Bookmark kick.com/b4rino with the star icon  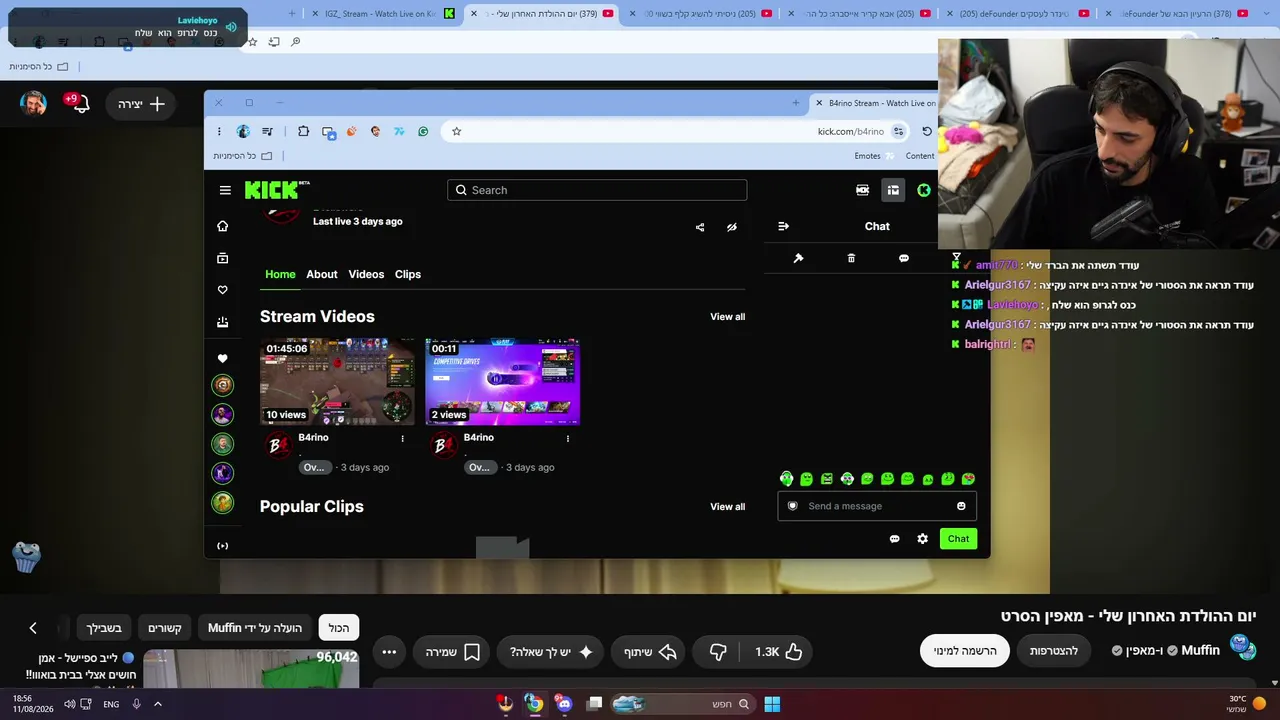coord(456,131)
